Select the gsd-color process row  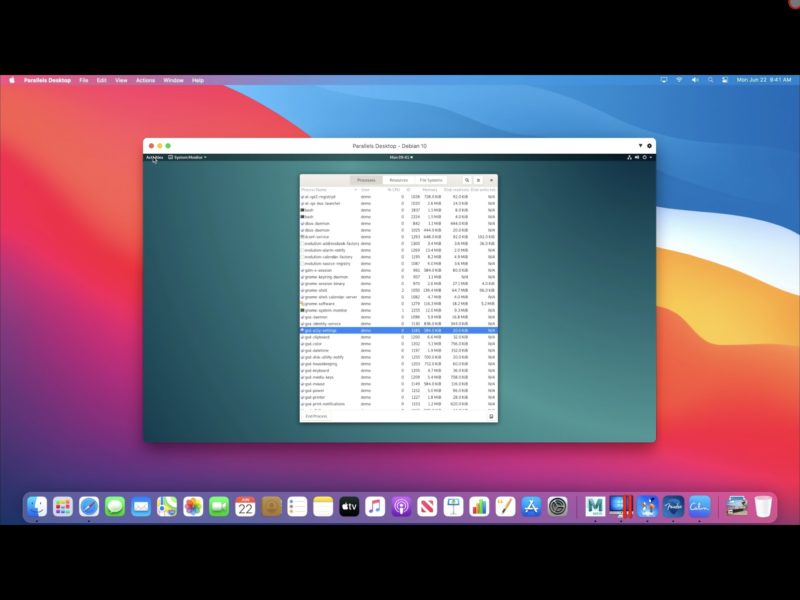[x=398, y=344]
